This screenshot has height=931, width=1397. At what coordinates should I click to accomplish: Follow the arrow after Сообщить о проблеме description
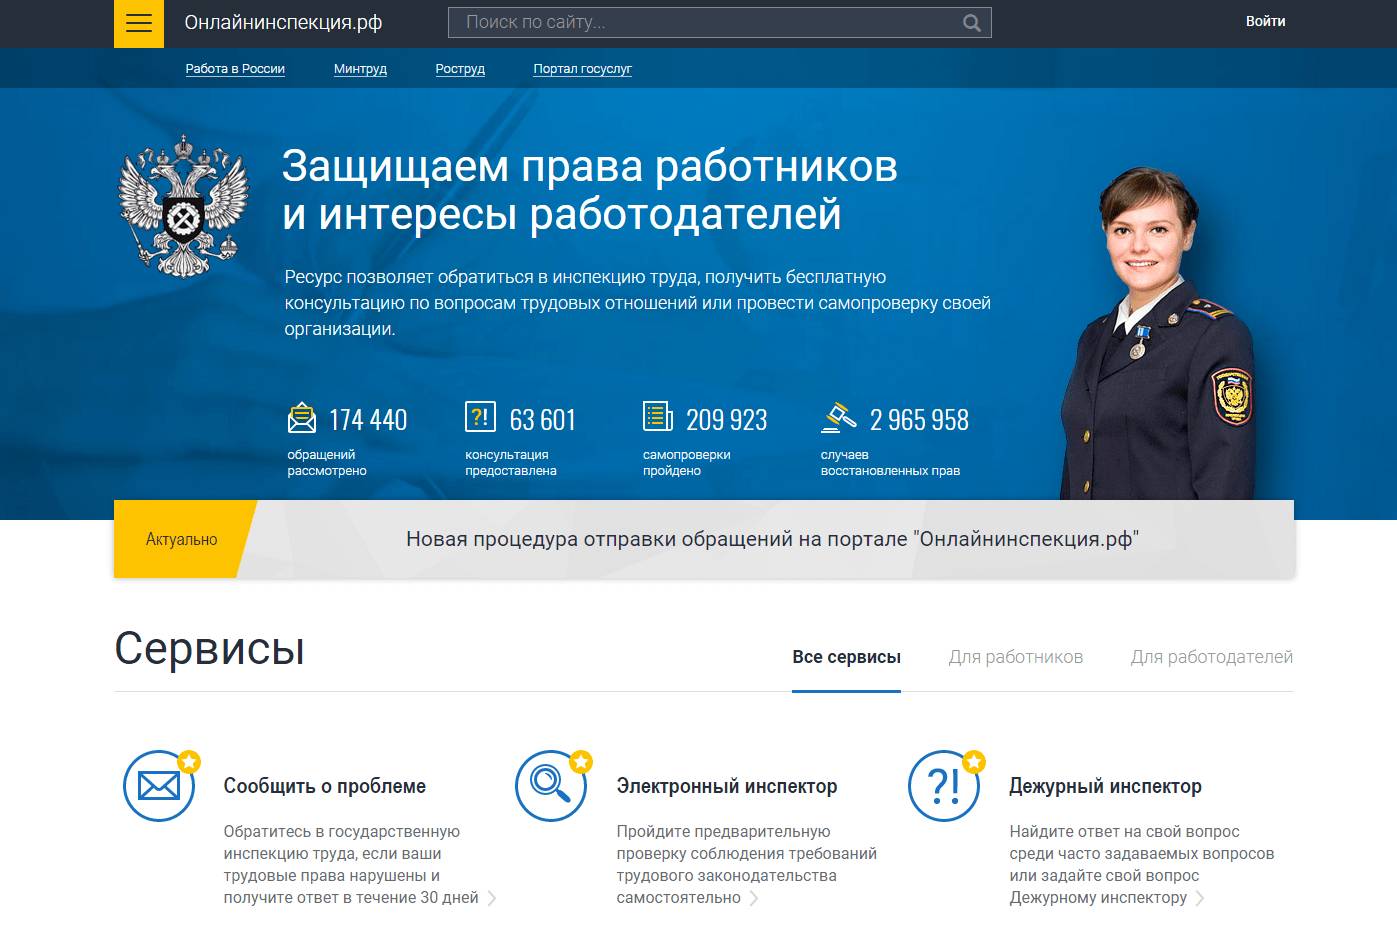[492, 898]
